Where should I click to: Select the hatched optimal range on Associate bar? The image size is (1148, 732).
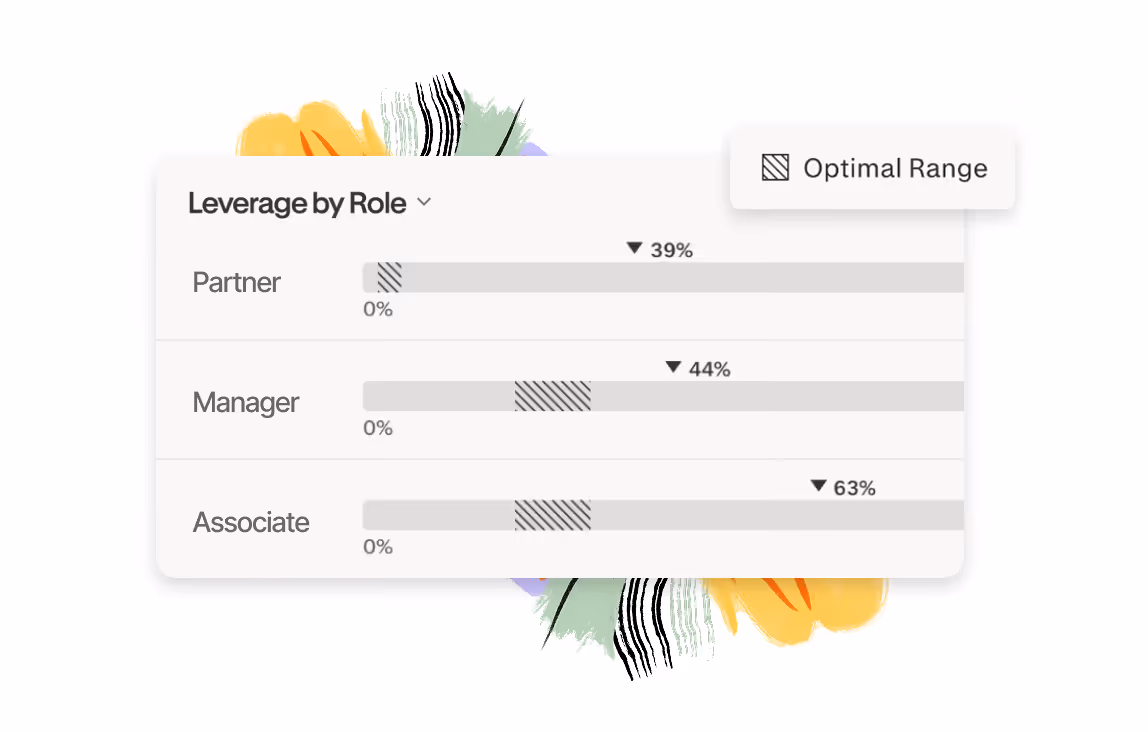[552, 516]
